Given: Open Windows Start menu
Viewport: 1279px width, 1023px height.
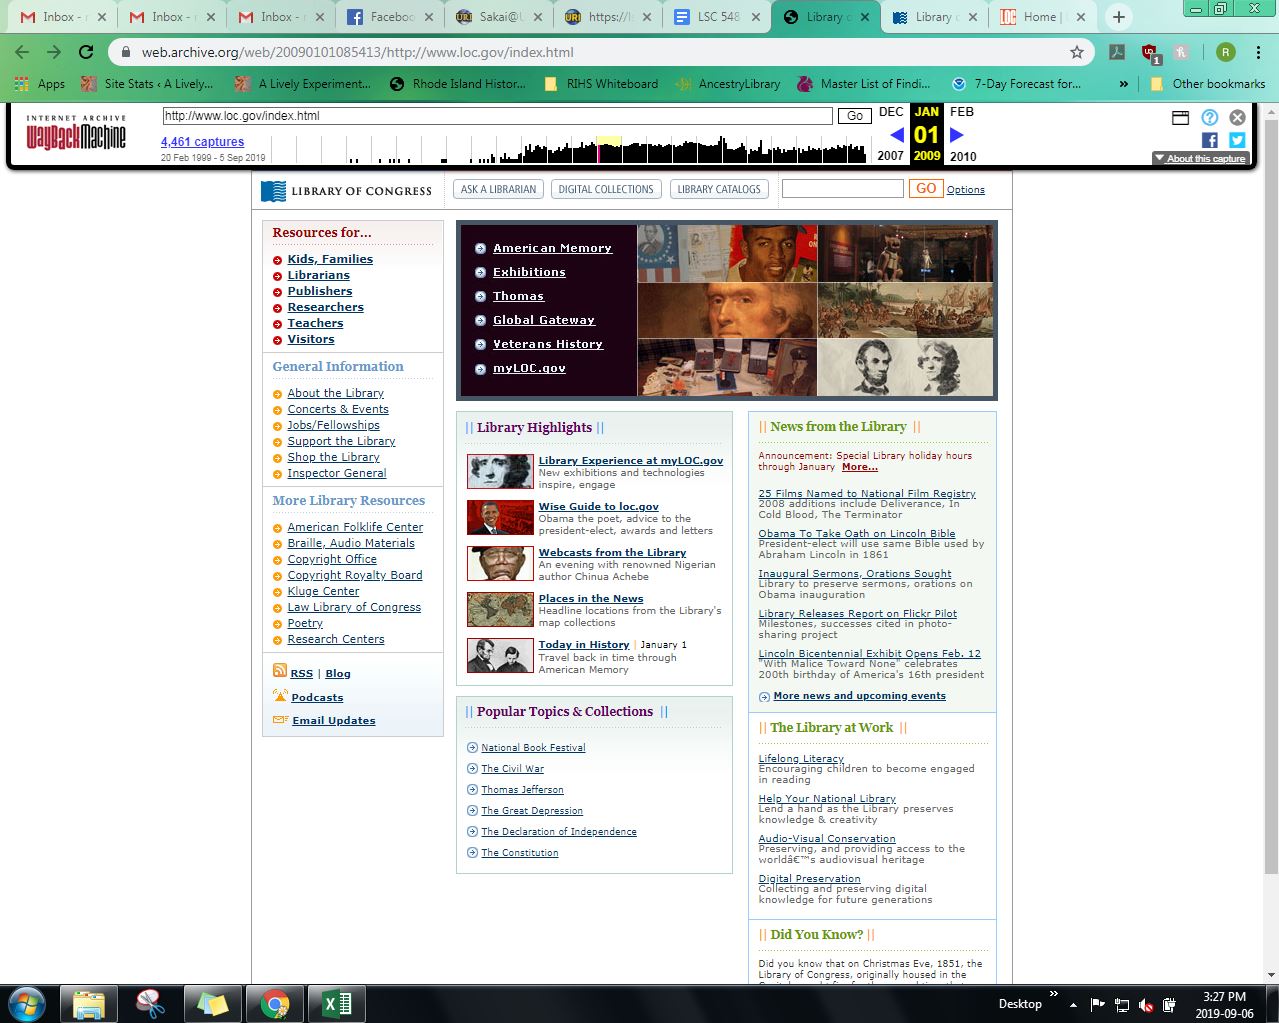Looking at the screenshot, I should [27, 1003].
